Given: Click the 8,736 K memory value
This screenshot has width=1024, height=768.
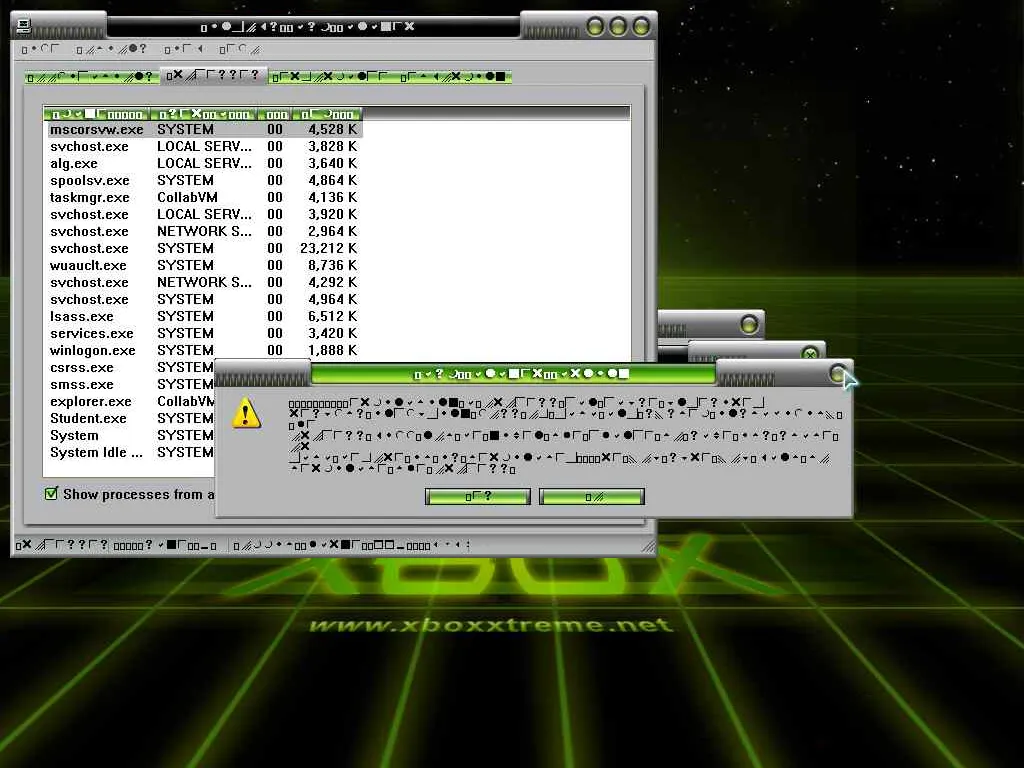Looking at the screenshot, I should tap(332, 265).
